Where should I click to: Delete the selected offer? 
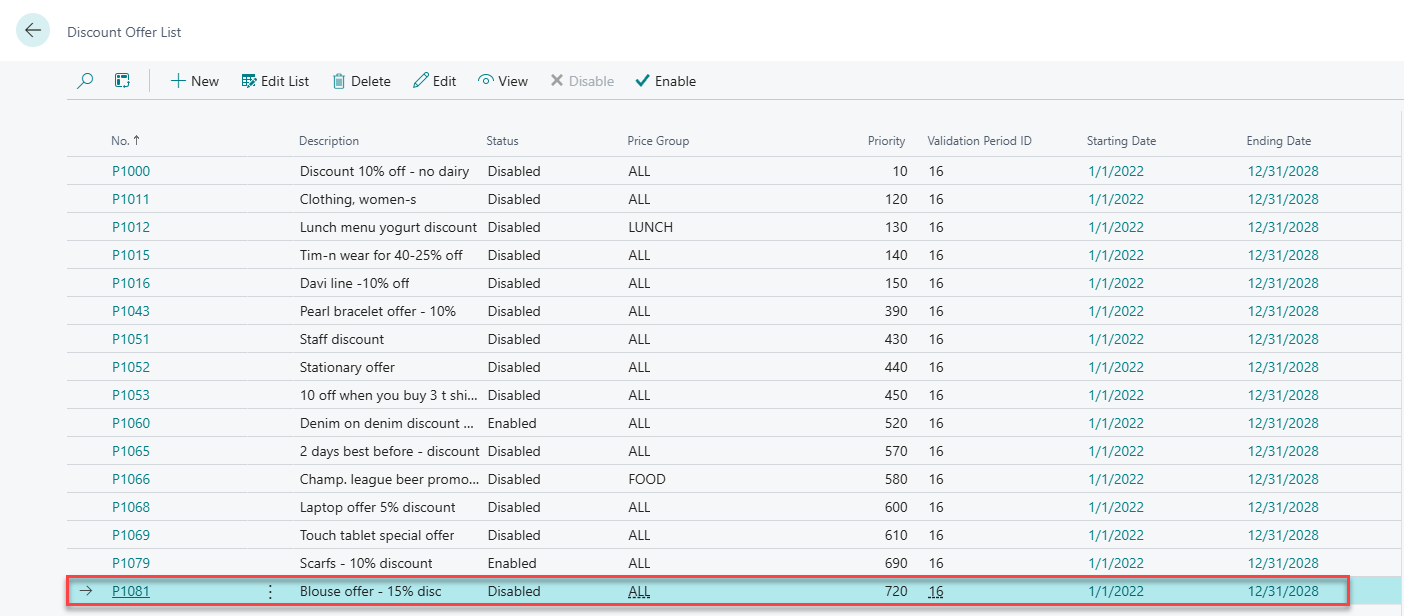(x=361, y=81)
